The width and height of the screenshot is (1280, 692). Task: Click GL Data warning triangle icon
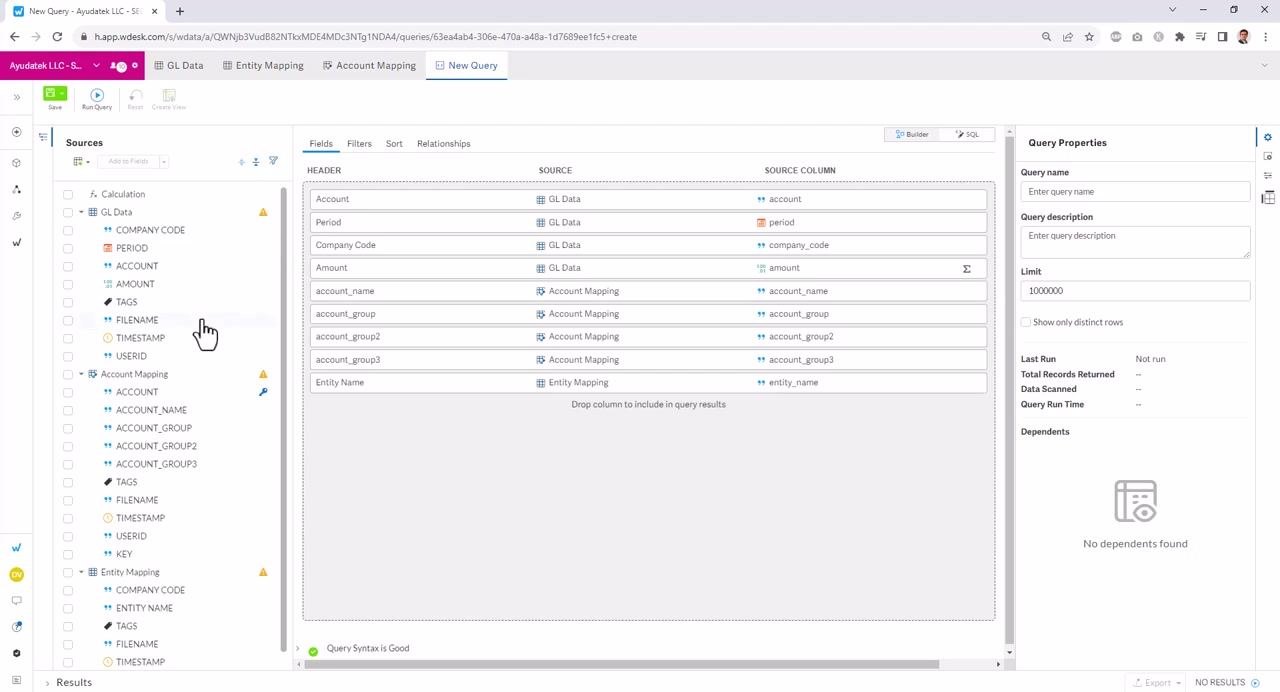pos(263,212)
